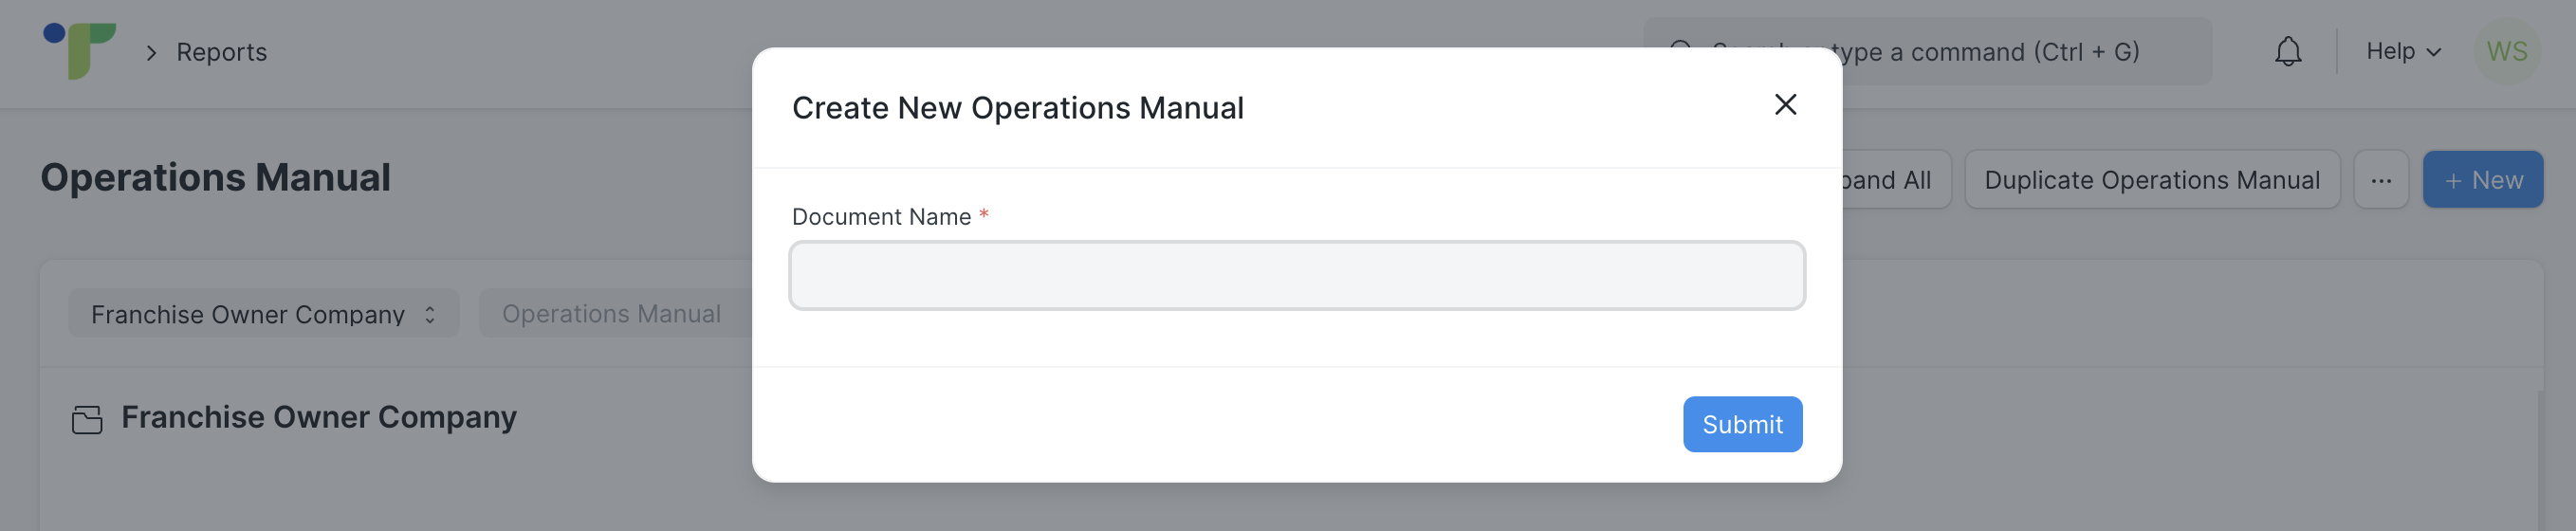The image size is (2576, 531).
Task: Expand the Help dropdown menu
Action: point(2403,51)
